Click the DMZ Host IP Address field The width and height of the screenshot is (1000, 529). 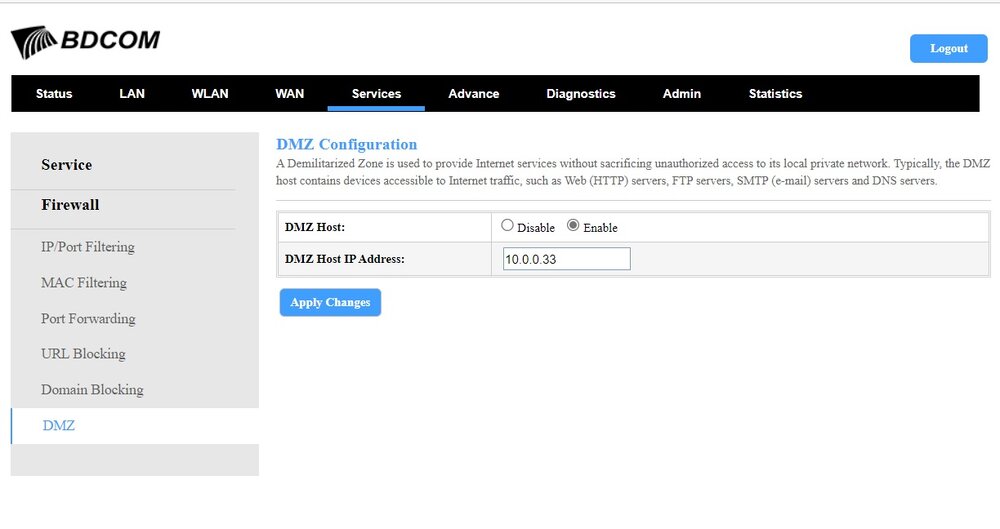click(x=567, y=259)
